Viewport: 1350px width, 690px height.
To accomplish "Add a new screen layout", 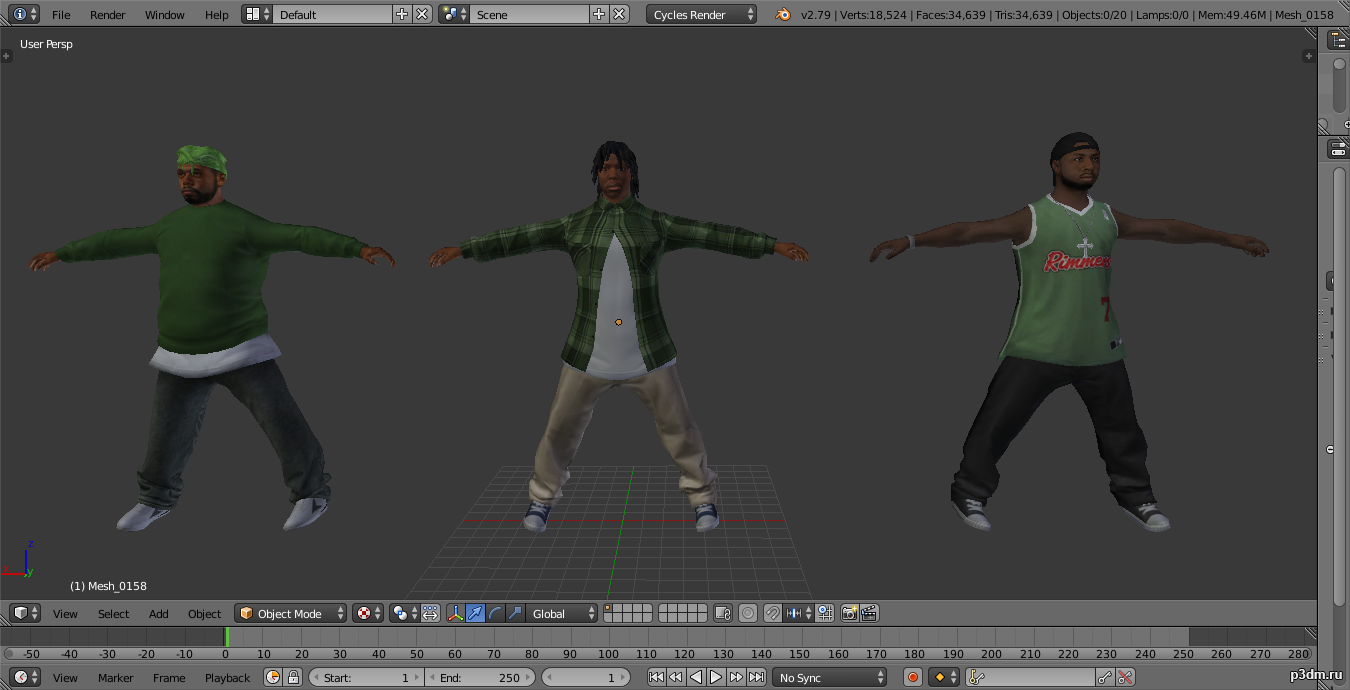I will point(402,14).
